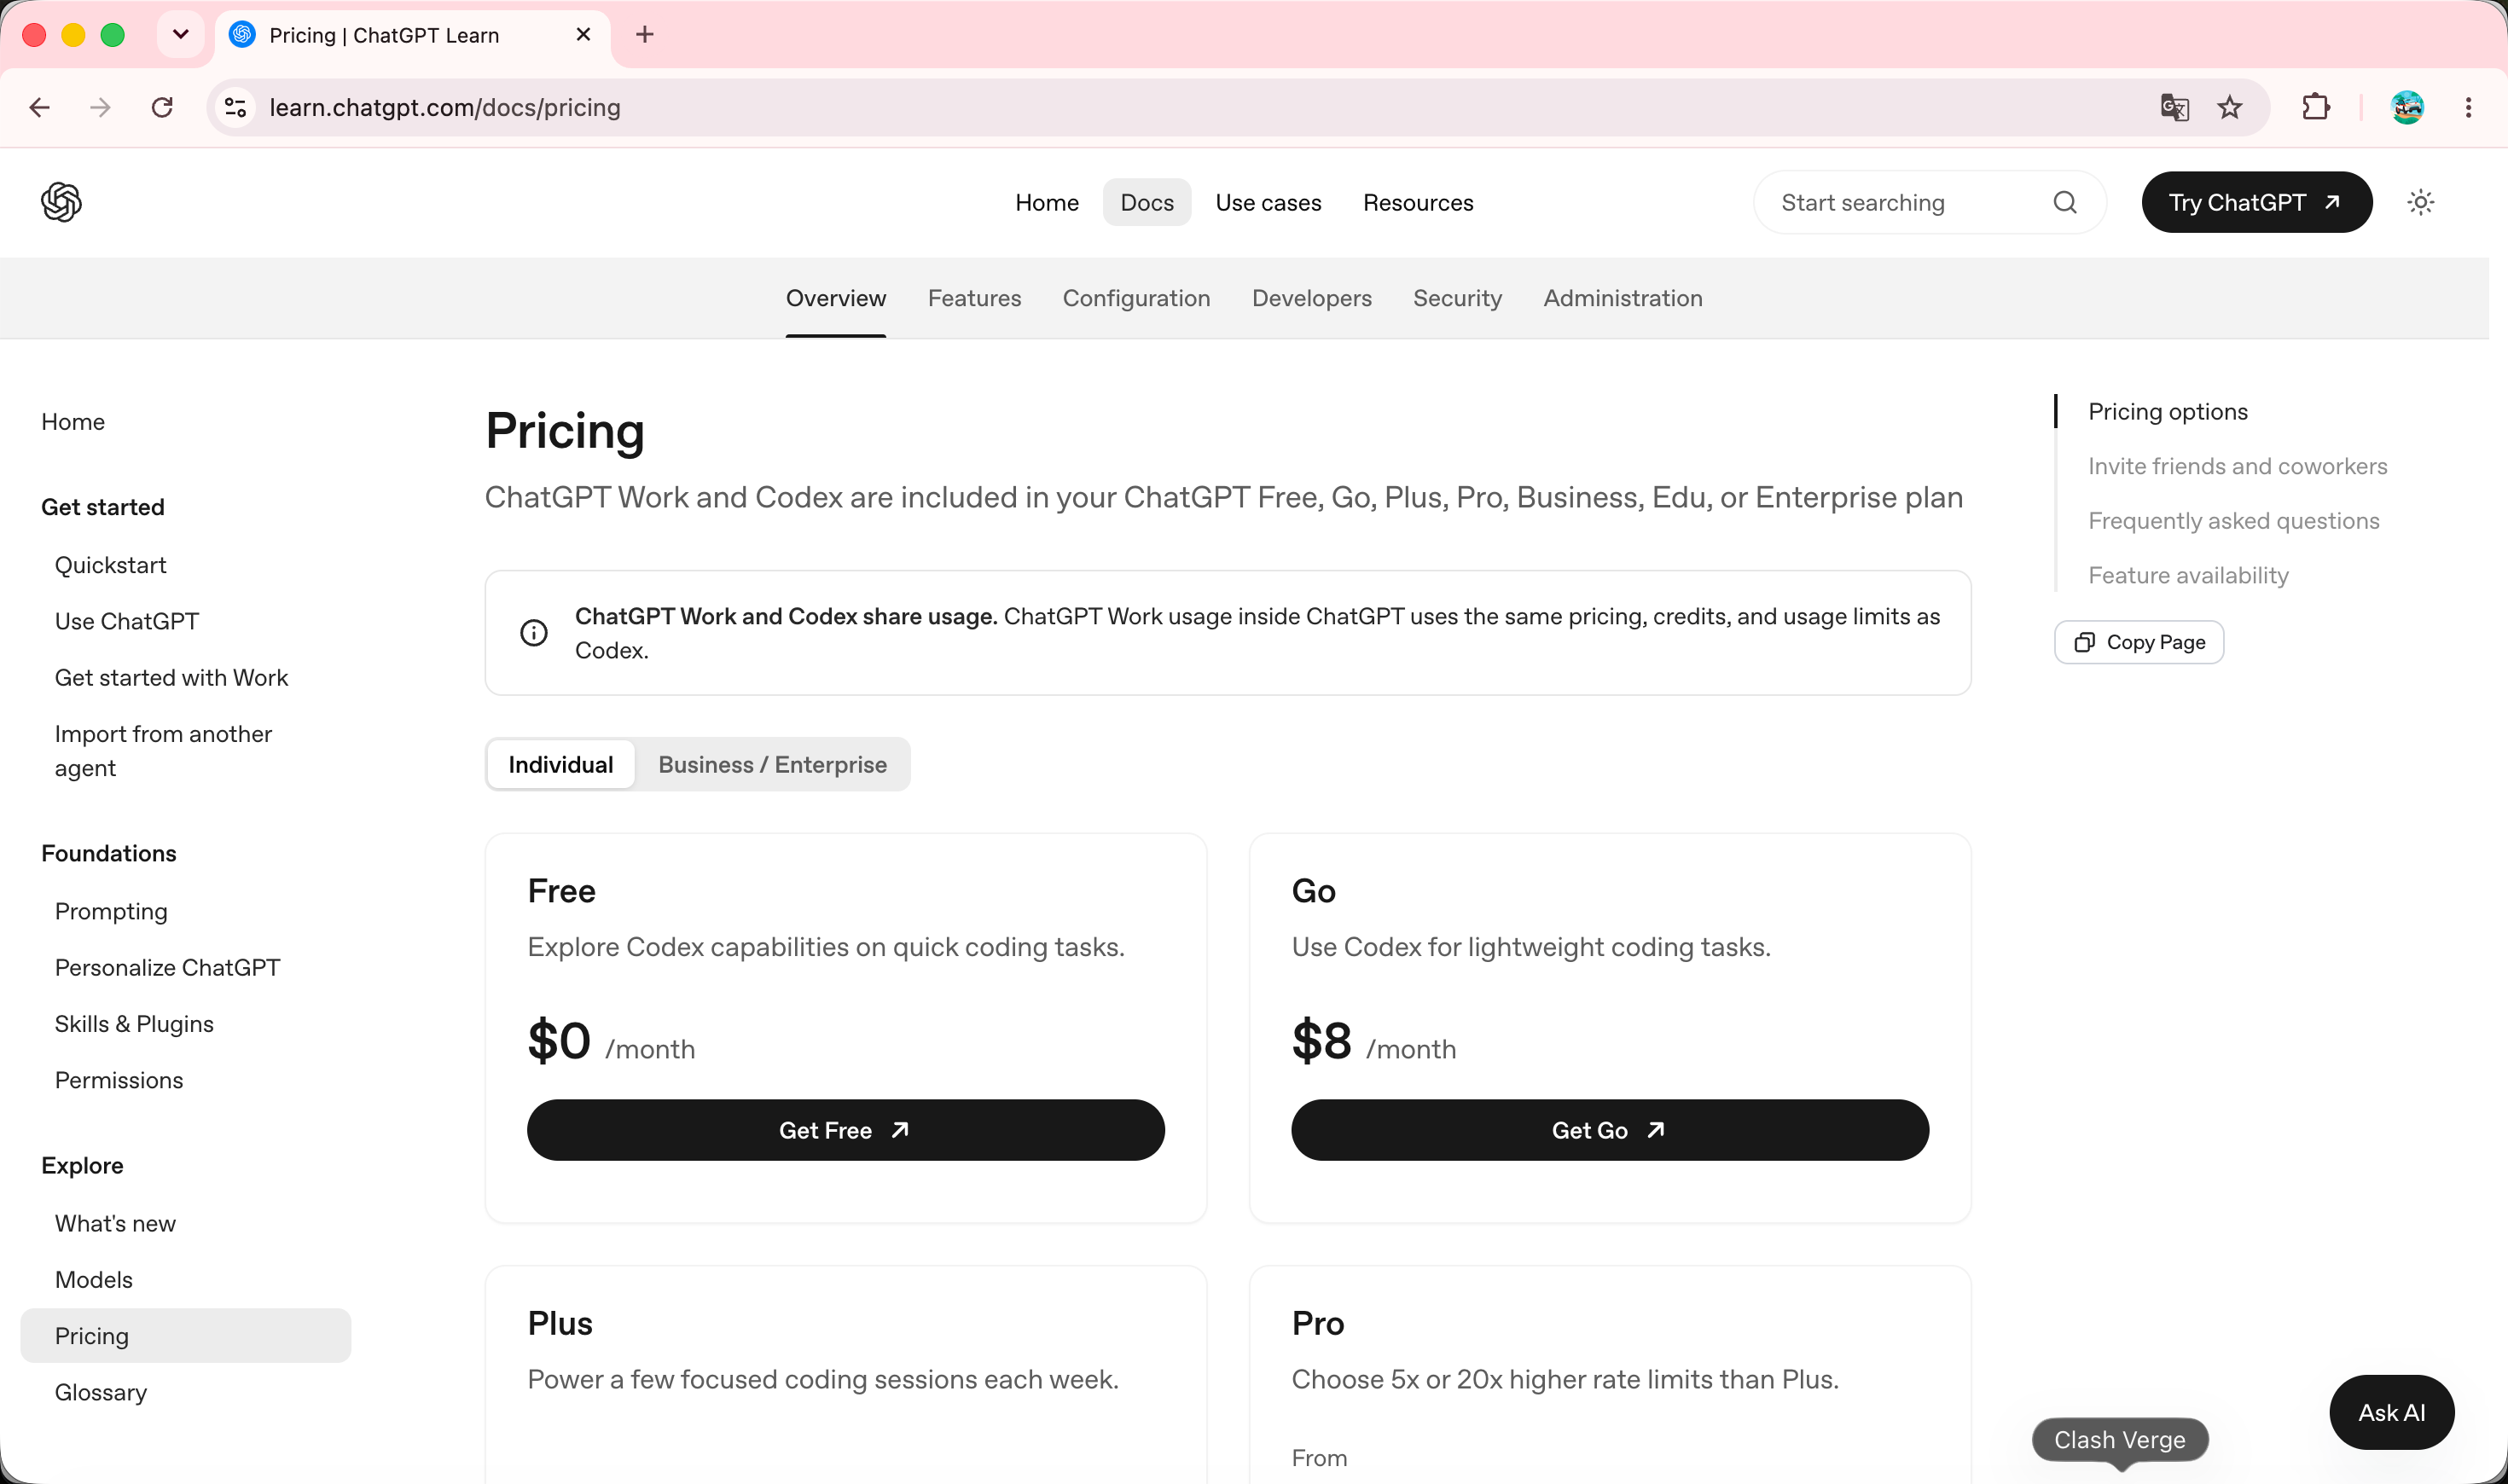Select the Individual pricing tab
This screenshot has height=1484, width=2508.
[561, 765]
